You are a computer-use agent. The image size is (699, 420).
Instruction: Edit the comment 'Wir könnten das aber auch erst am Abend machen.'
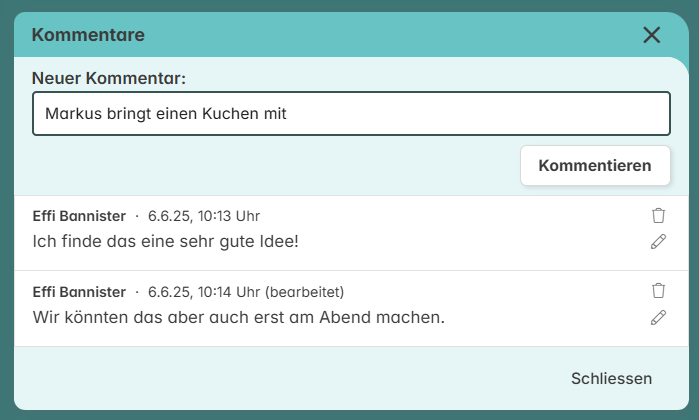tap(658, 317)
